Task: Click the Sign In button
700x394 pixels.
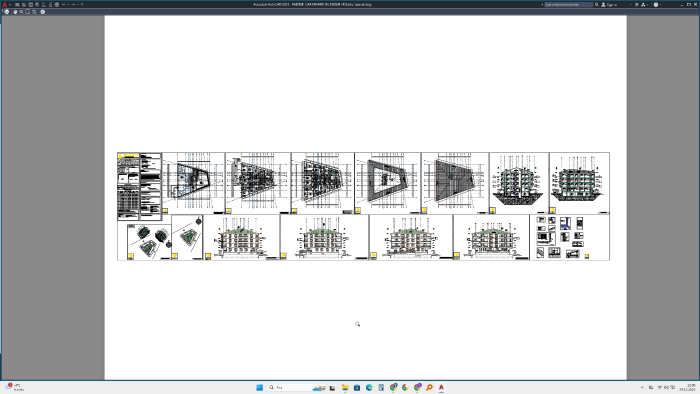Action: 608,4
